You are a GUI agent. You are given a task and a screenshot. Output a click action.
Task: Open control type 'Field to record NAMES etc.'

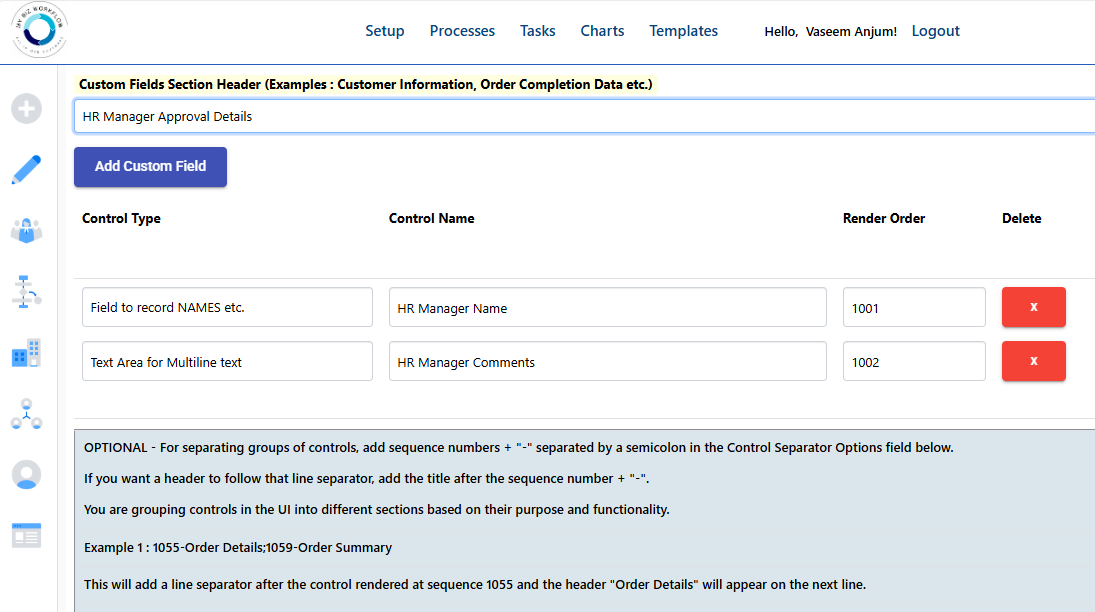coord(227,307)
